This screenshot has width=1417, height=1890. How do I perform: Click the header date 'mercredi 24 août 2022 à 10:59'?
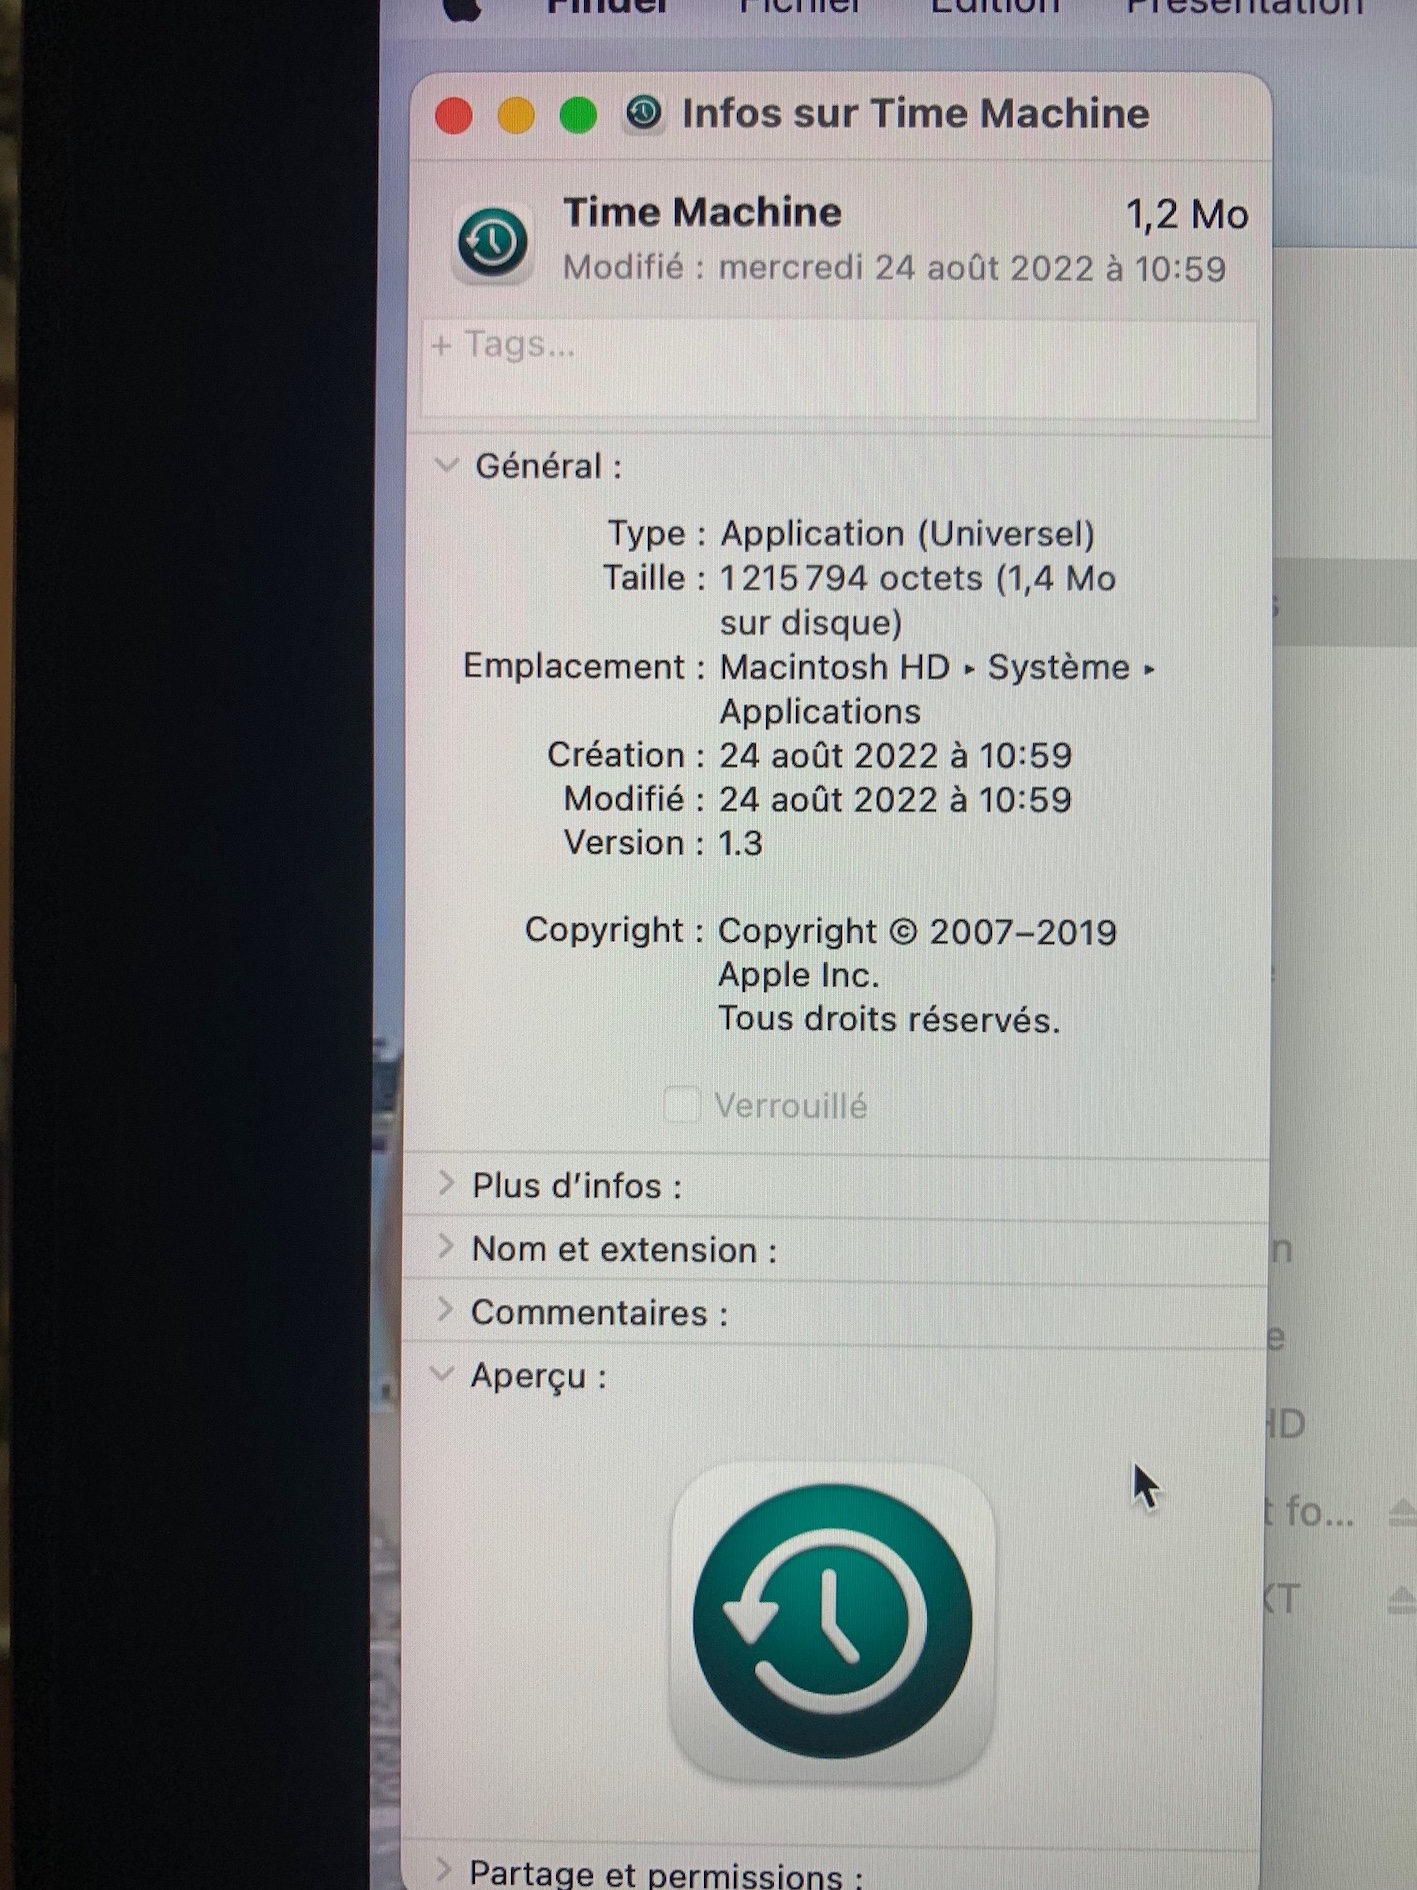(972, 268)
